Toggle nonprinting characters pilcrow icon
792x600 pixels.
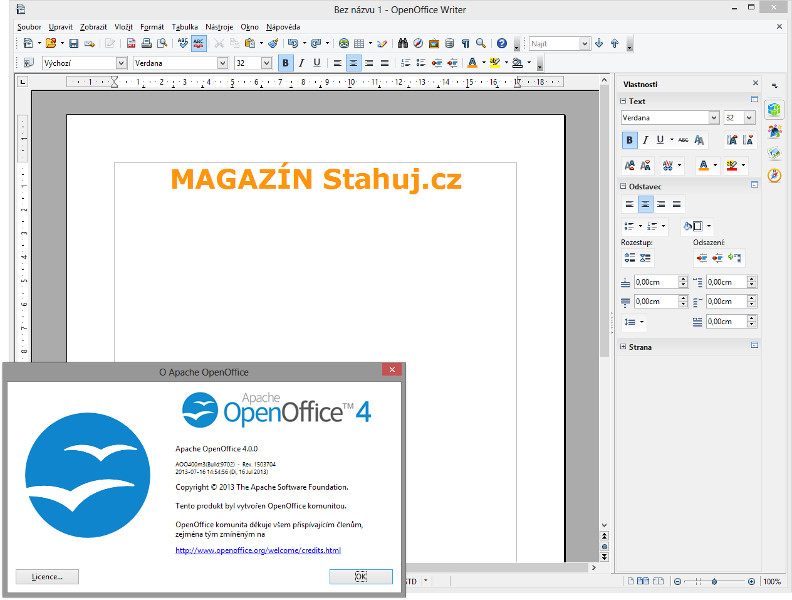(465, 43)
